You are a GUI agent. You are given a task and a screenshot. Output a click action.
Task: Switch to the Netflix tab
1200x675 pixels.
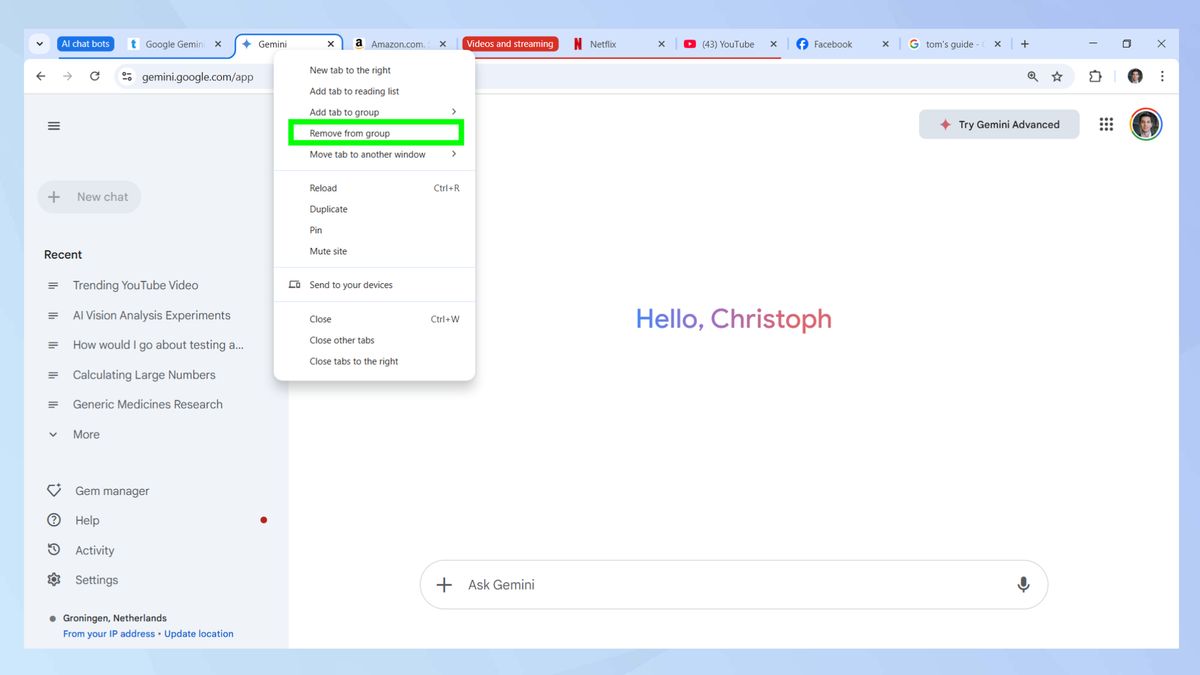(x=604, y=43)
